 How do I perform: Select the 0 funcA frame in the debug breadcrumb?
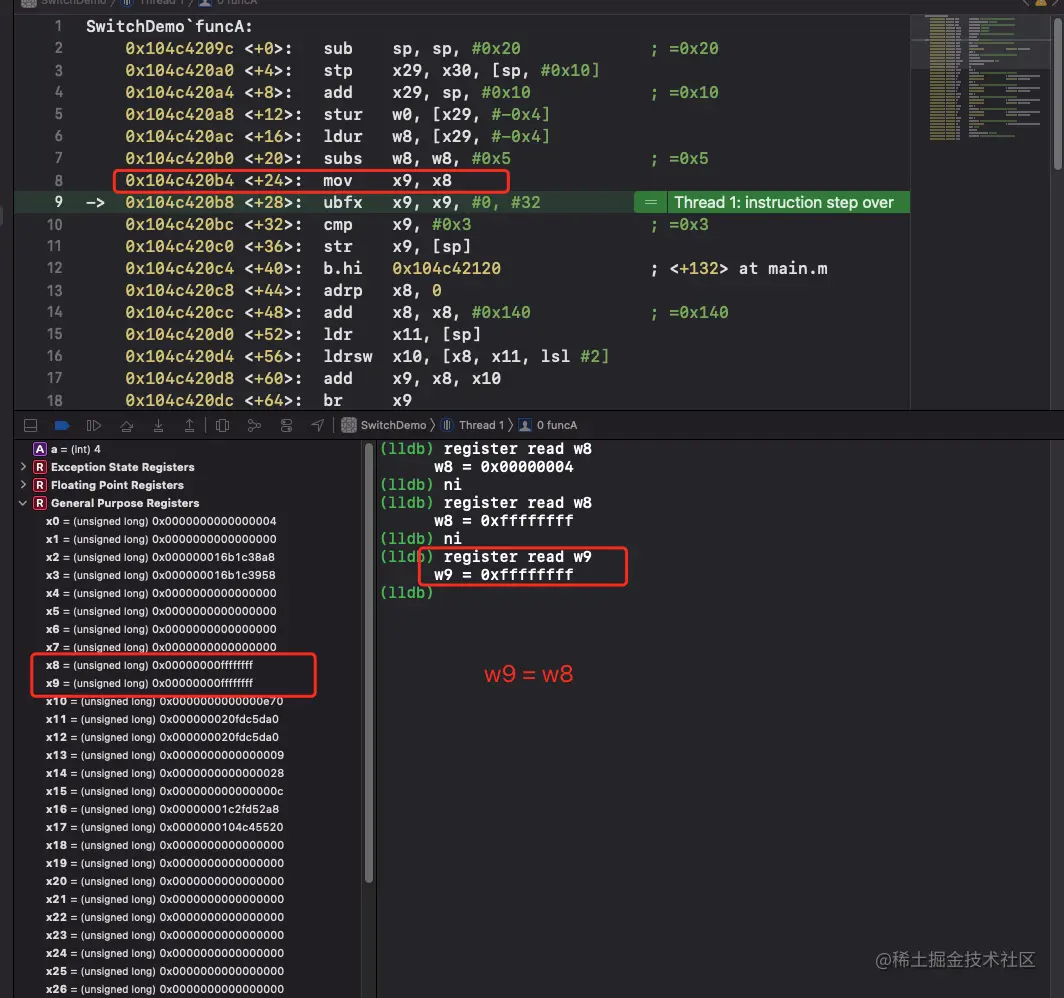tap(556, 425)
